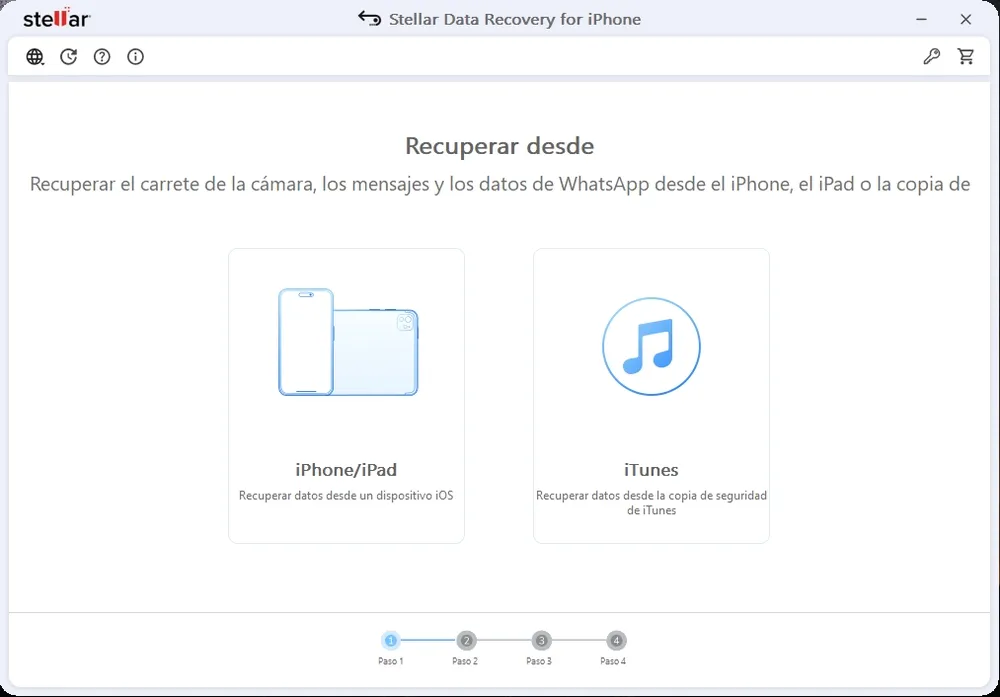Image resolution: width=1000 pixels, height=697 pixels.
Task: Choose the iTunes recovery option title
Action: click(651, 470)
